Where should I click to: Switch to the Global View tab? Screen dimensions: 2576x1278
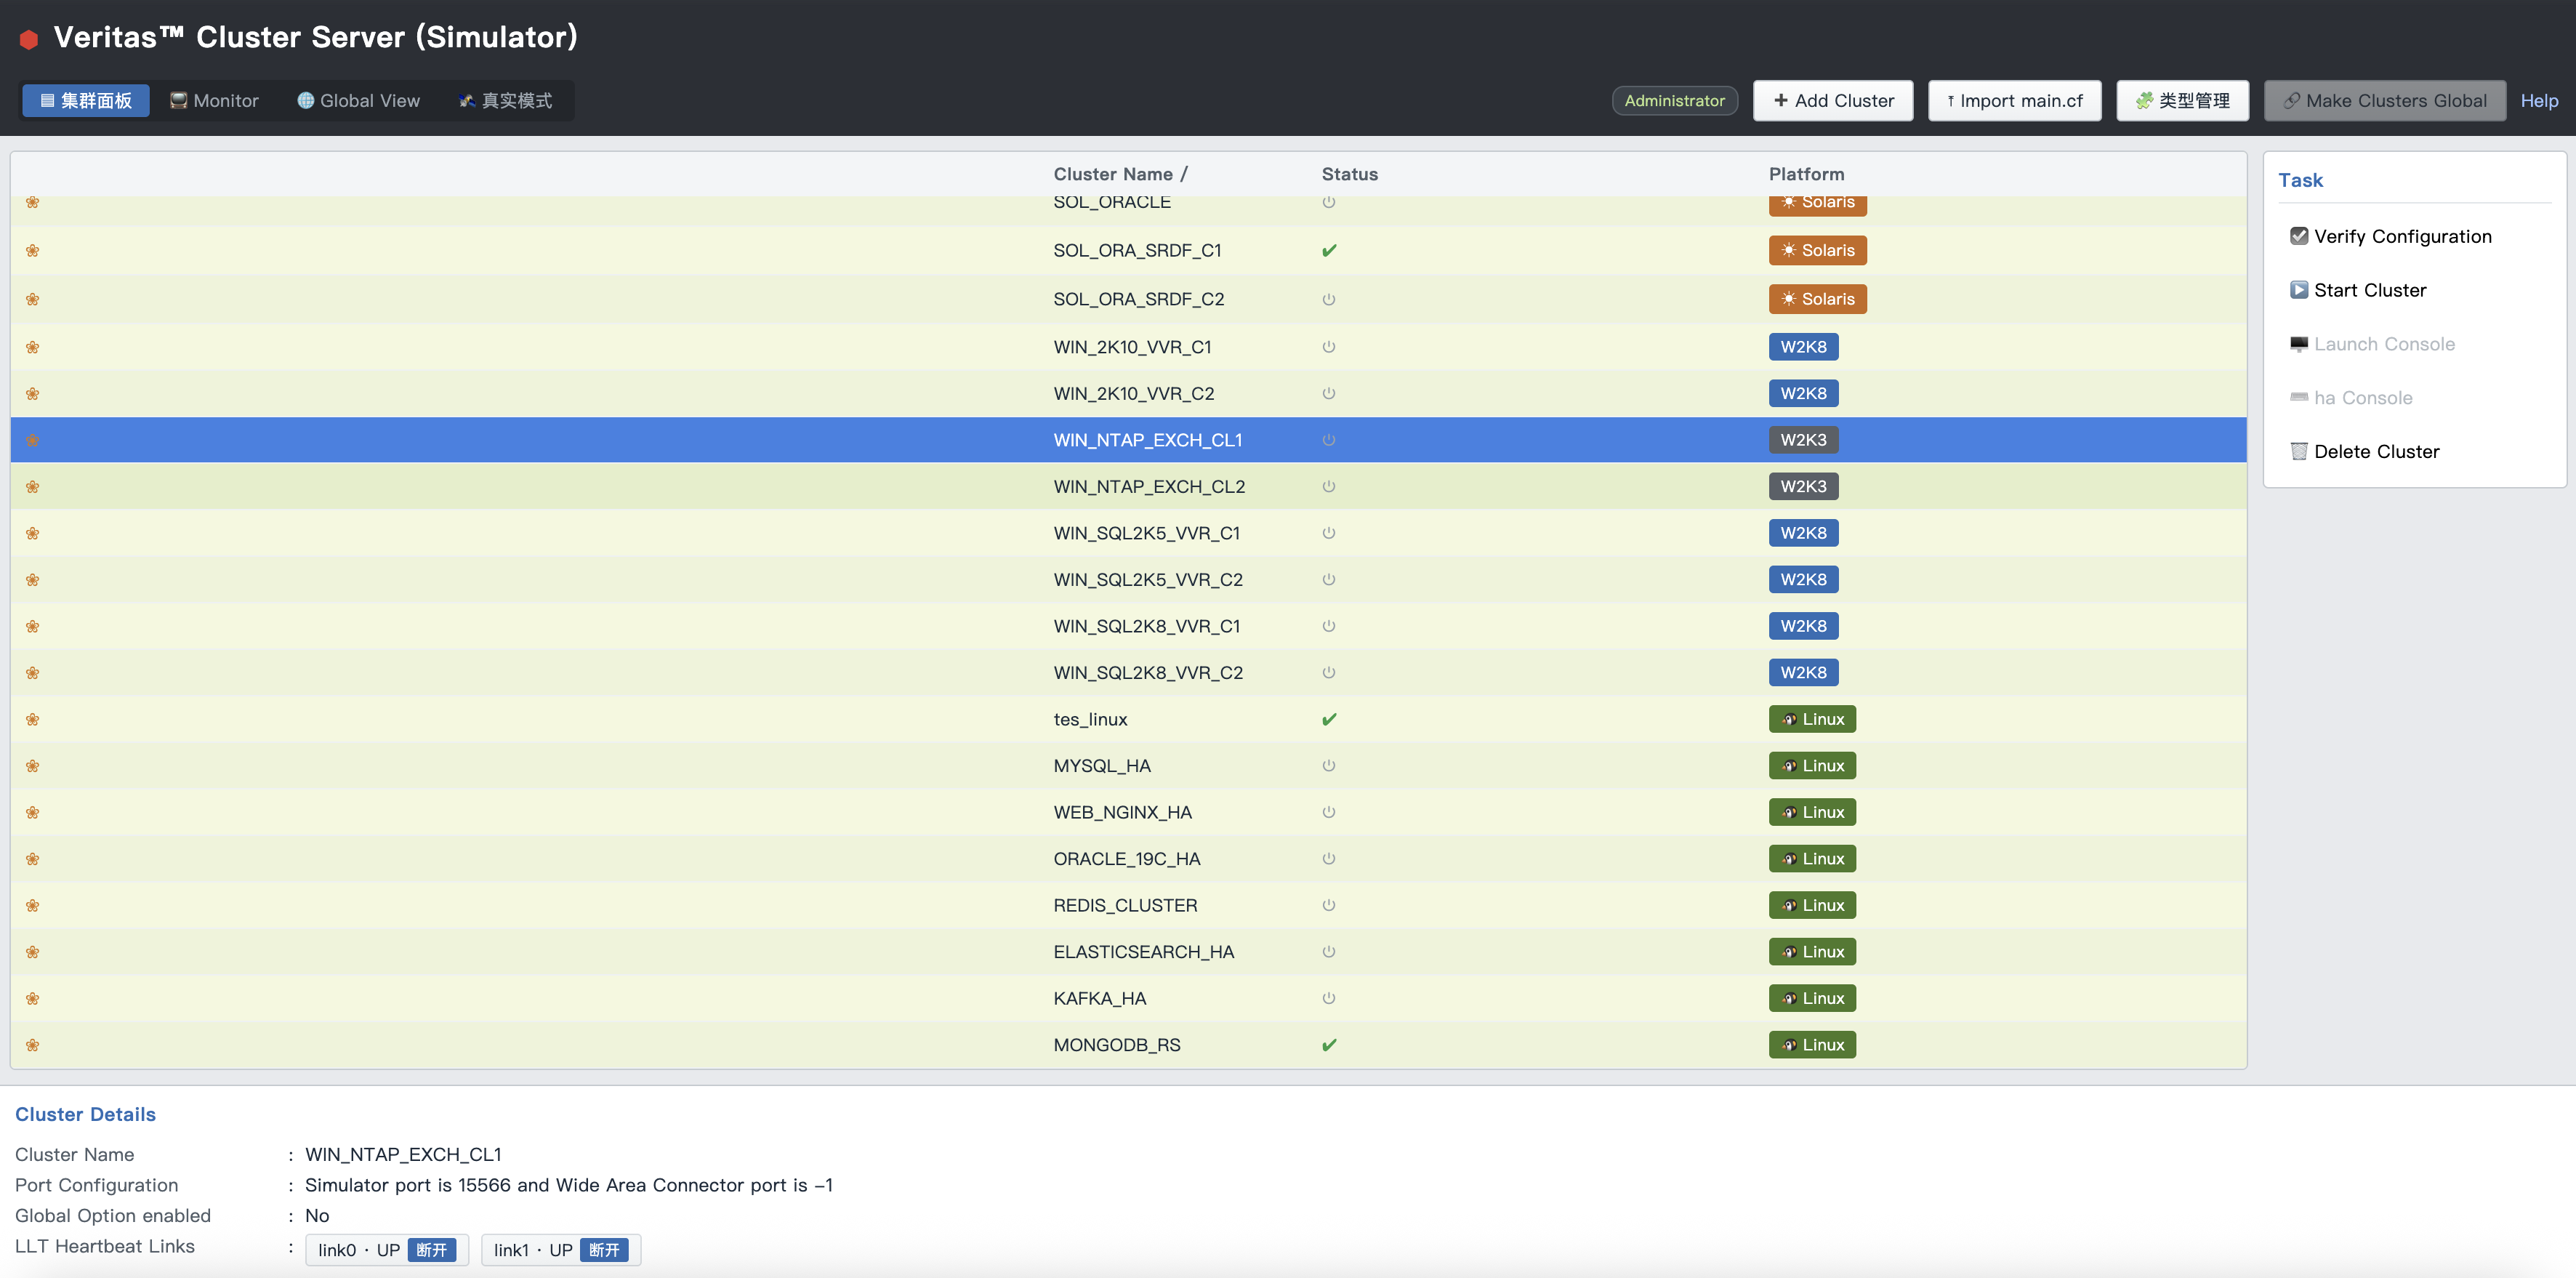pos(358,100)
